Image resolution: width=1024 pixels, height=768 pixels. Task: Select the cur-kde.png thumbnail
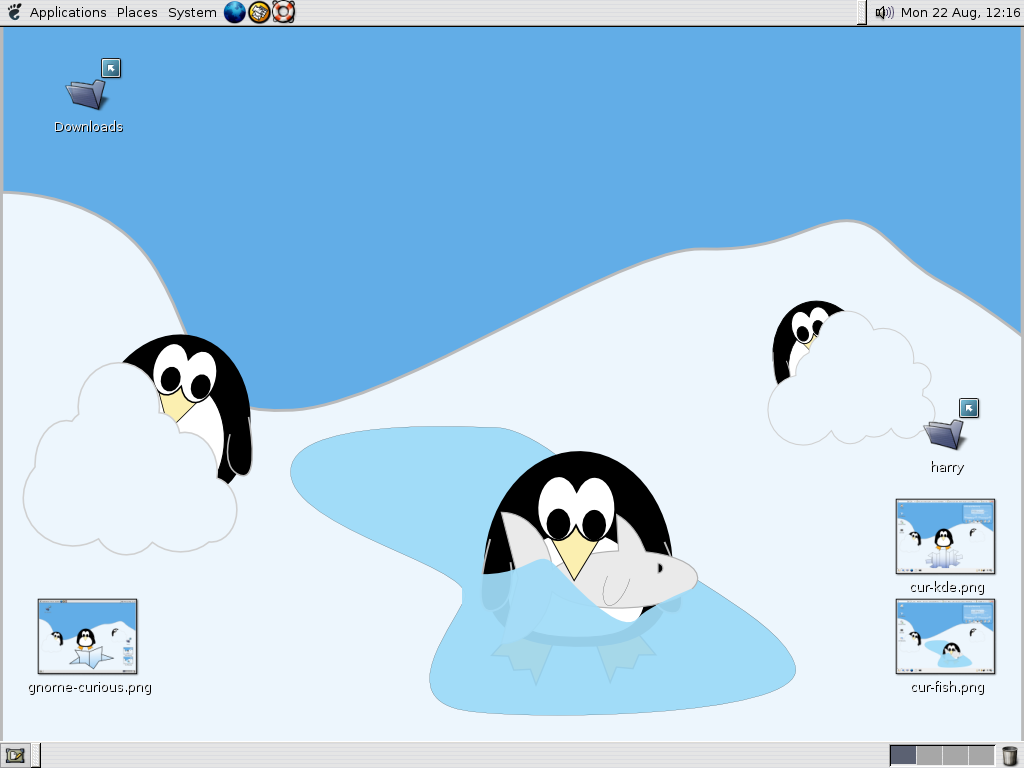click(x=945, y=537)
